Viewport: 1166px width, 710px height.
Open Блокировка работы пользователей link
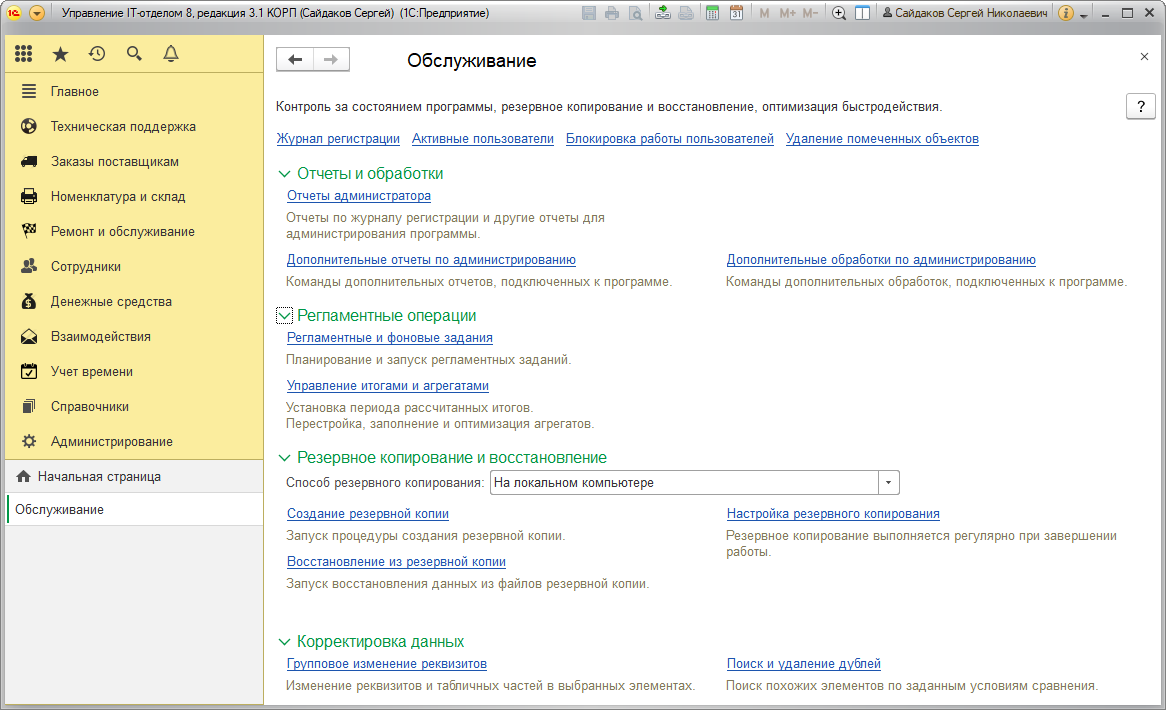[669, 138]
